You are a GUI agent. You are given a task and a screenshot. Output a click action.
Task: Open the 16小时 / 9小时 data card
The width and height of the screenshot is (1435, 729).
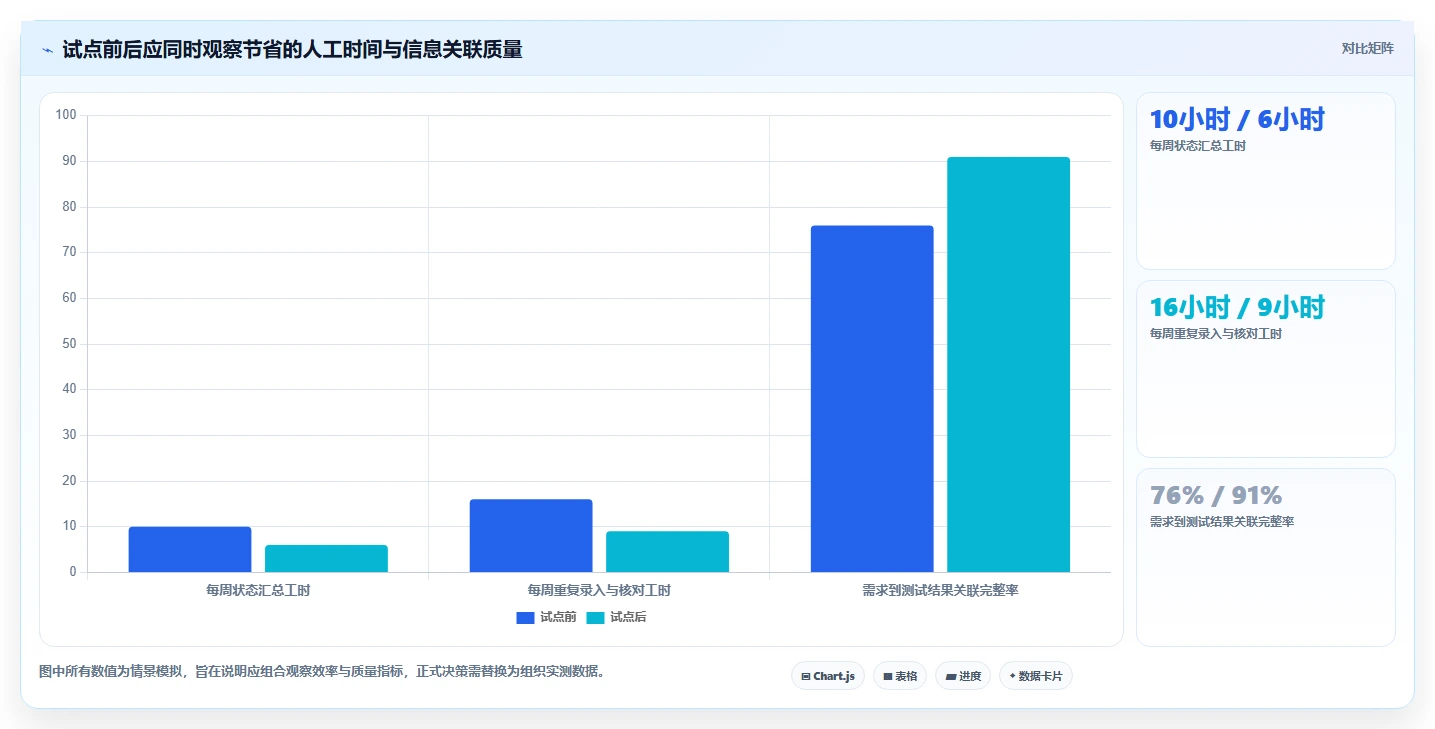[1266, 369]
